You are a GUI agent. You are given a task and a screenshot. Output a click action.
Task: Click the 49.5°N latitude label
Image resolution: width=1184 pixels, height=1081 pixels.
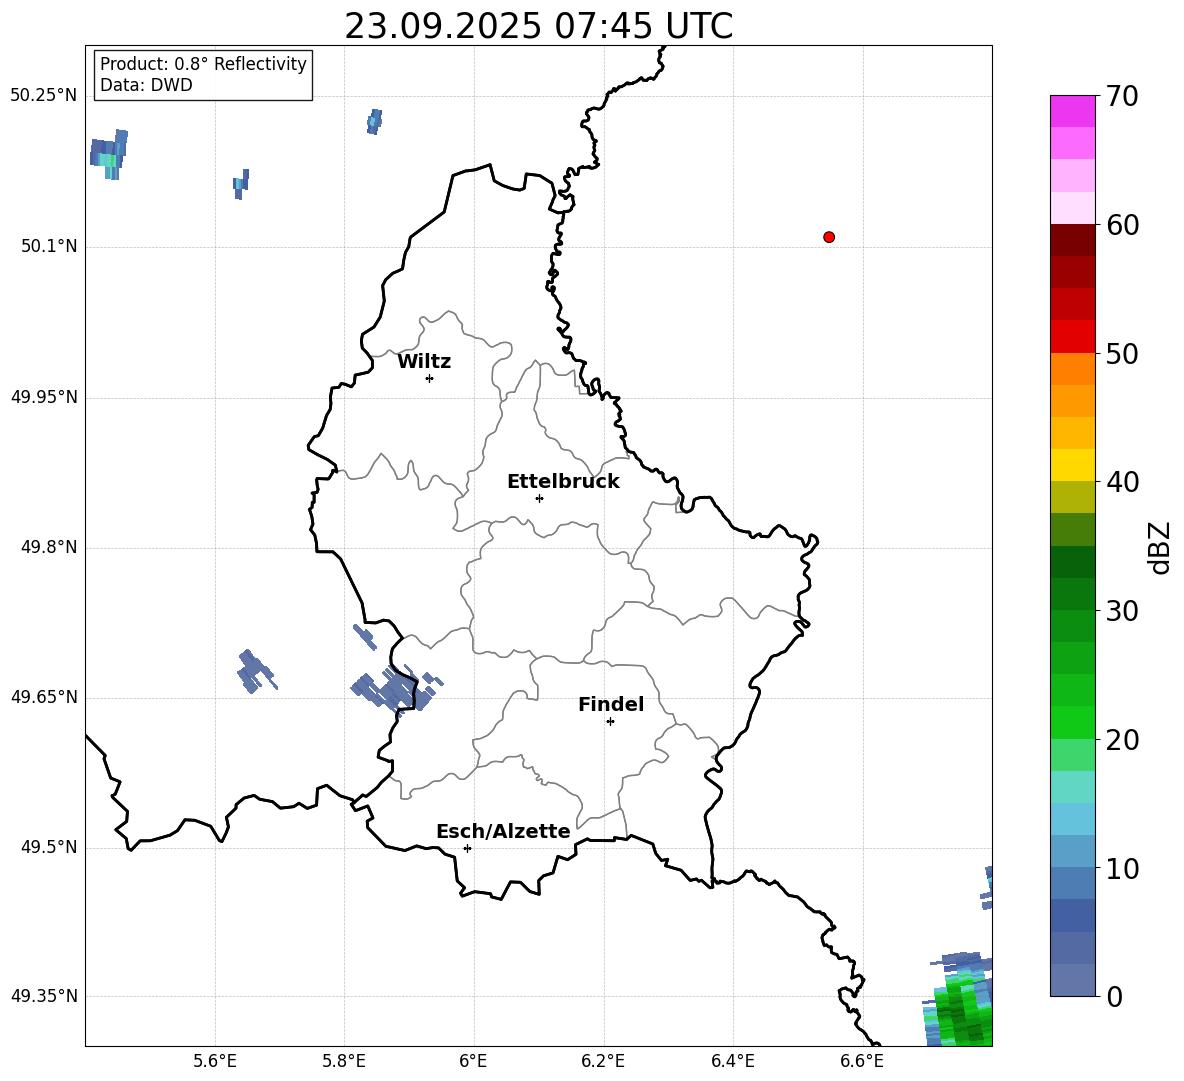click(x=49, y=847)
